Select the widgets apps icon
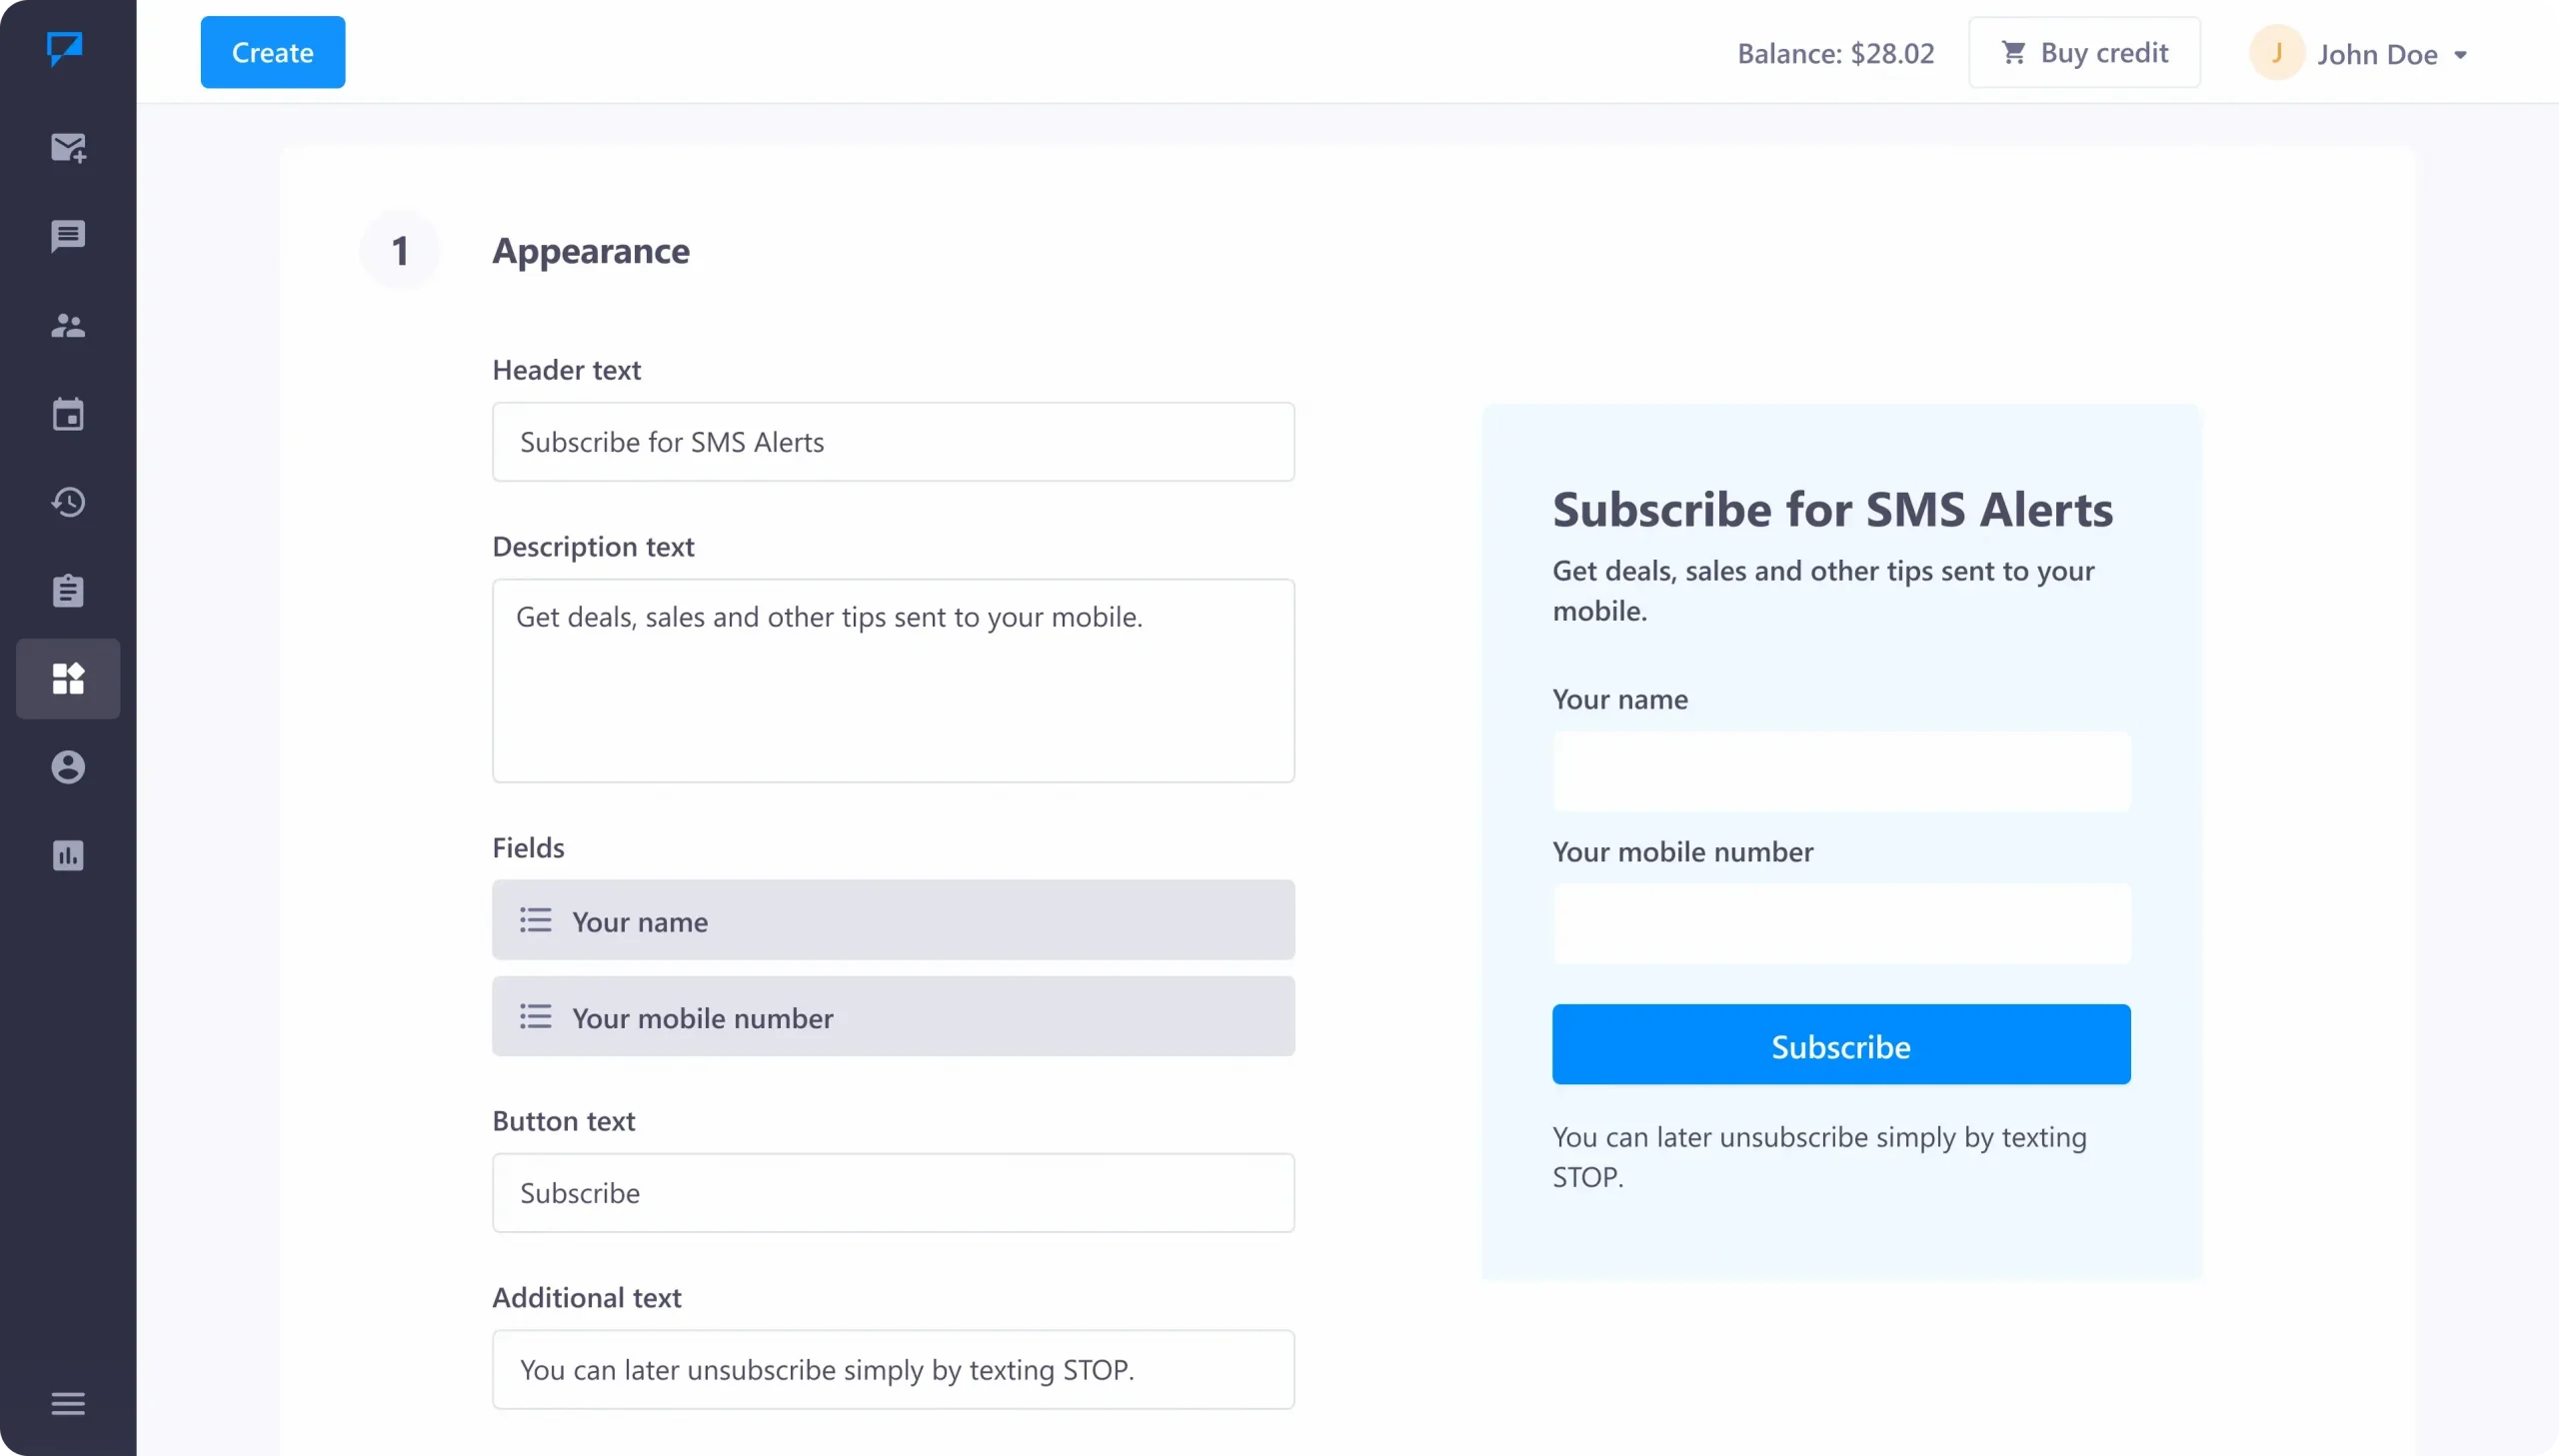The width and height of the screenshot is (2559, 1456). (x=68, y=679)
